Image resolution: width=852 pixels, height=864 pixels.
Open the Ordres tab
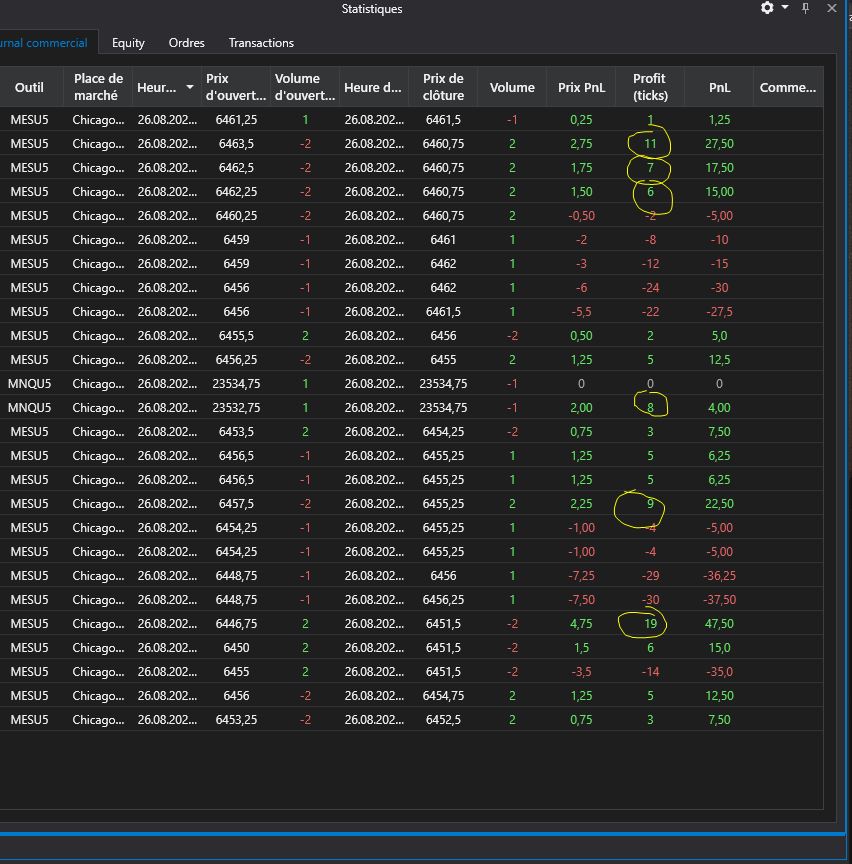pyautogui.click(x=186, y=43)
